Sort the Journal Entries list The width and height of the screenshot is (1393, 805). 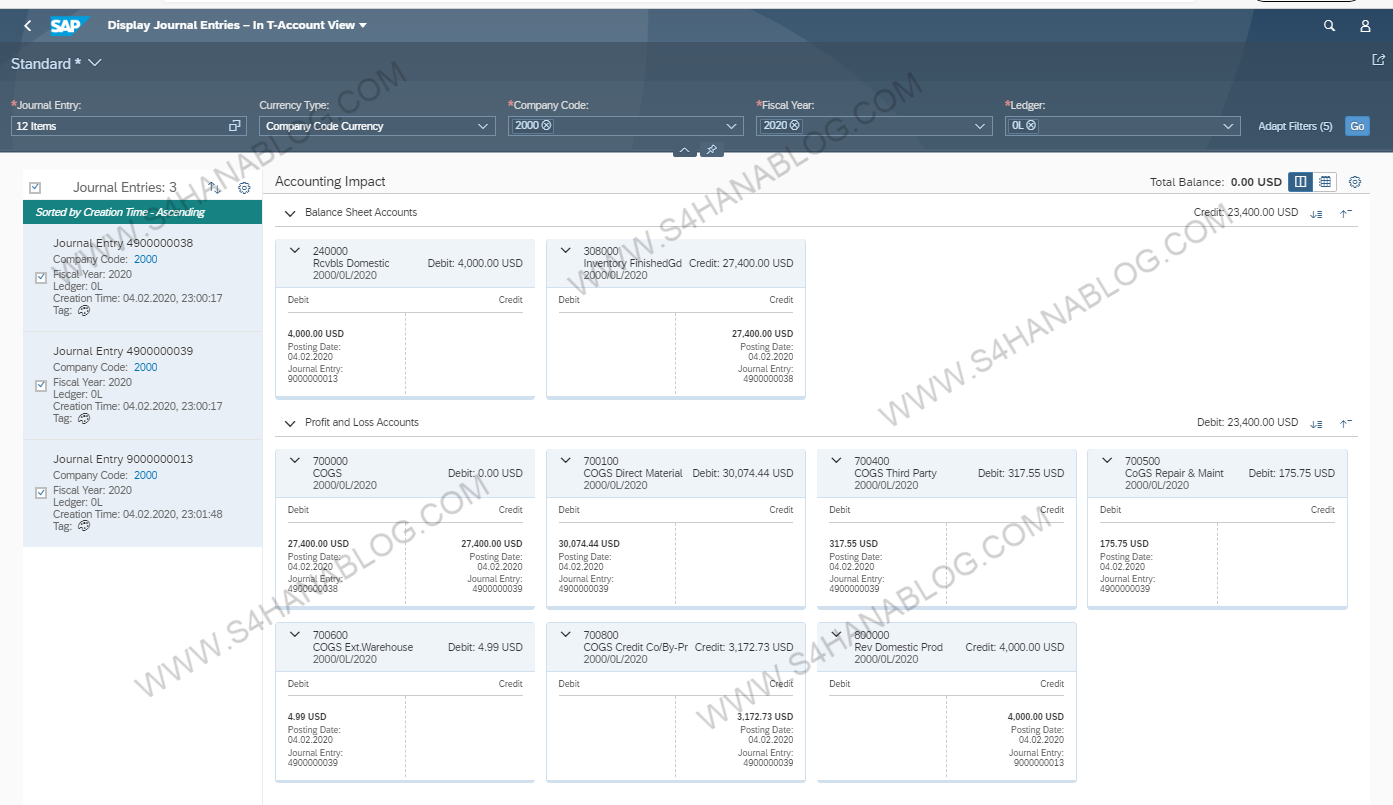click(214, 188)
